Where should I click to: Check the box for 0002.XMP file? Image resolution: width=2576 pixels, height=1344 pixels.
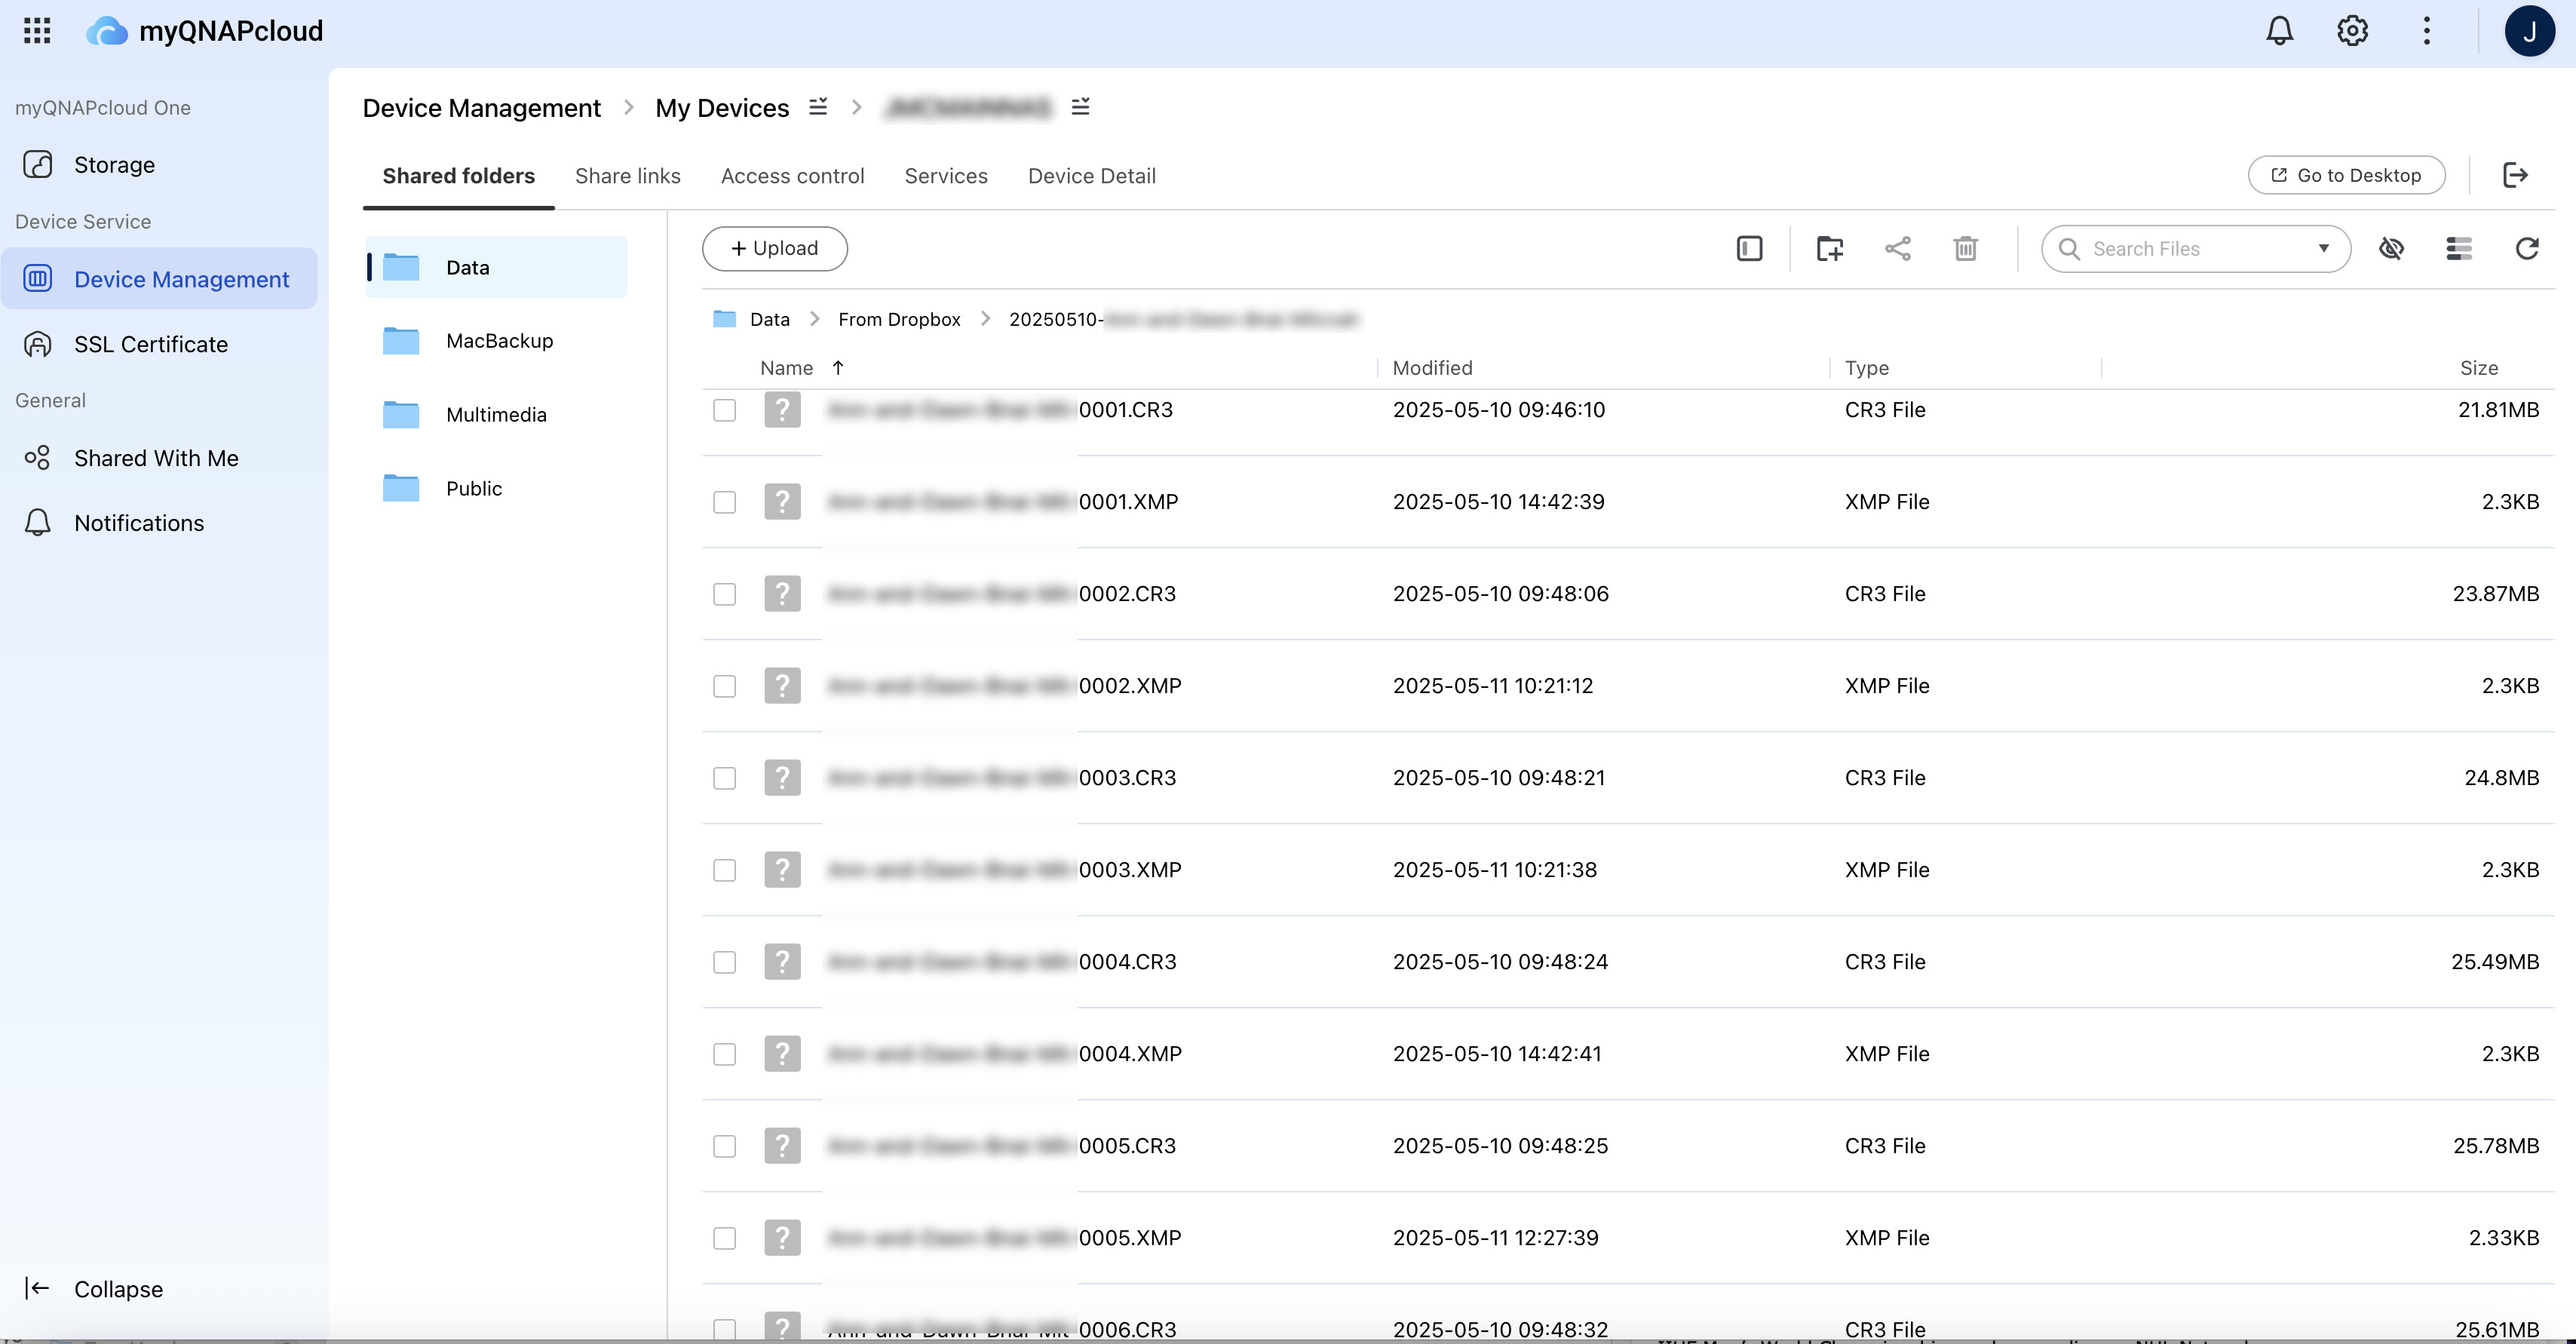pos(724,686)
